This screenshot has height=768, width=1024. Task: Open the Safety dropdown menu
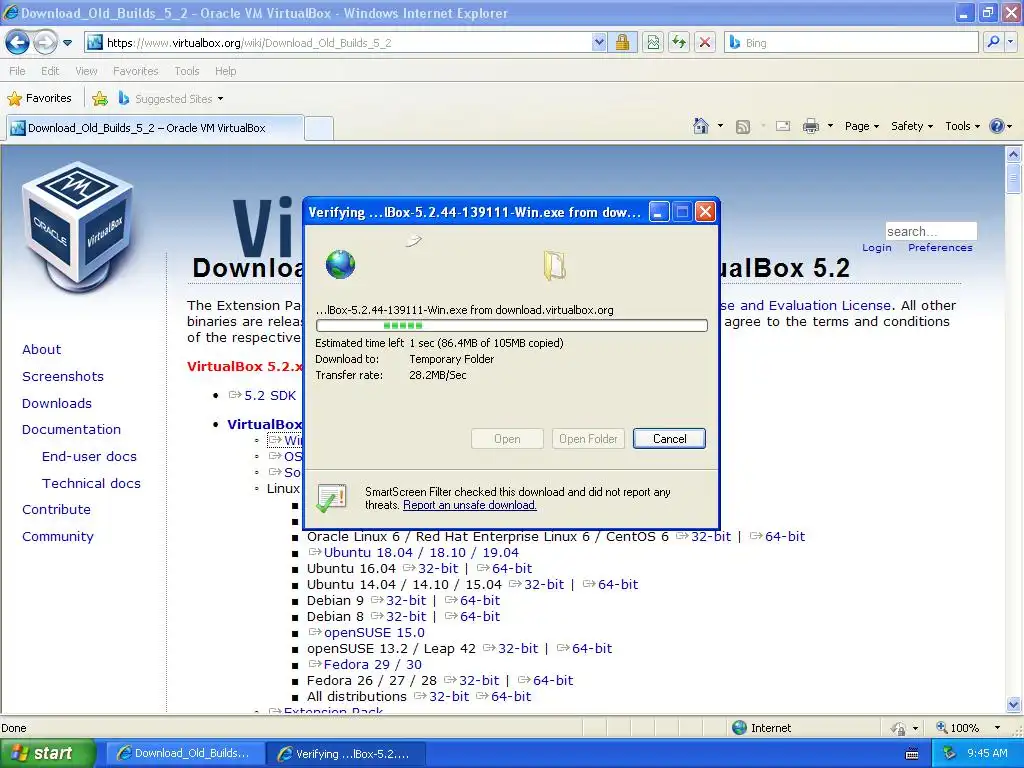pyautogui.click(x=912, y=126)
